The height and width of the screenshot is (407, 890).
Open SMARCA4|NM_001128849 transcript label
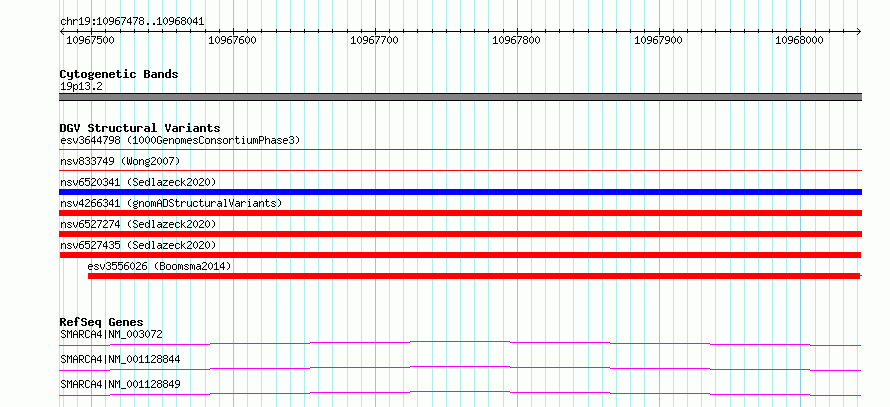tap(120, 384)
